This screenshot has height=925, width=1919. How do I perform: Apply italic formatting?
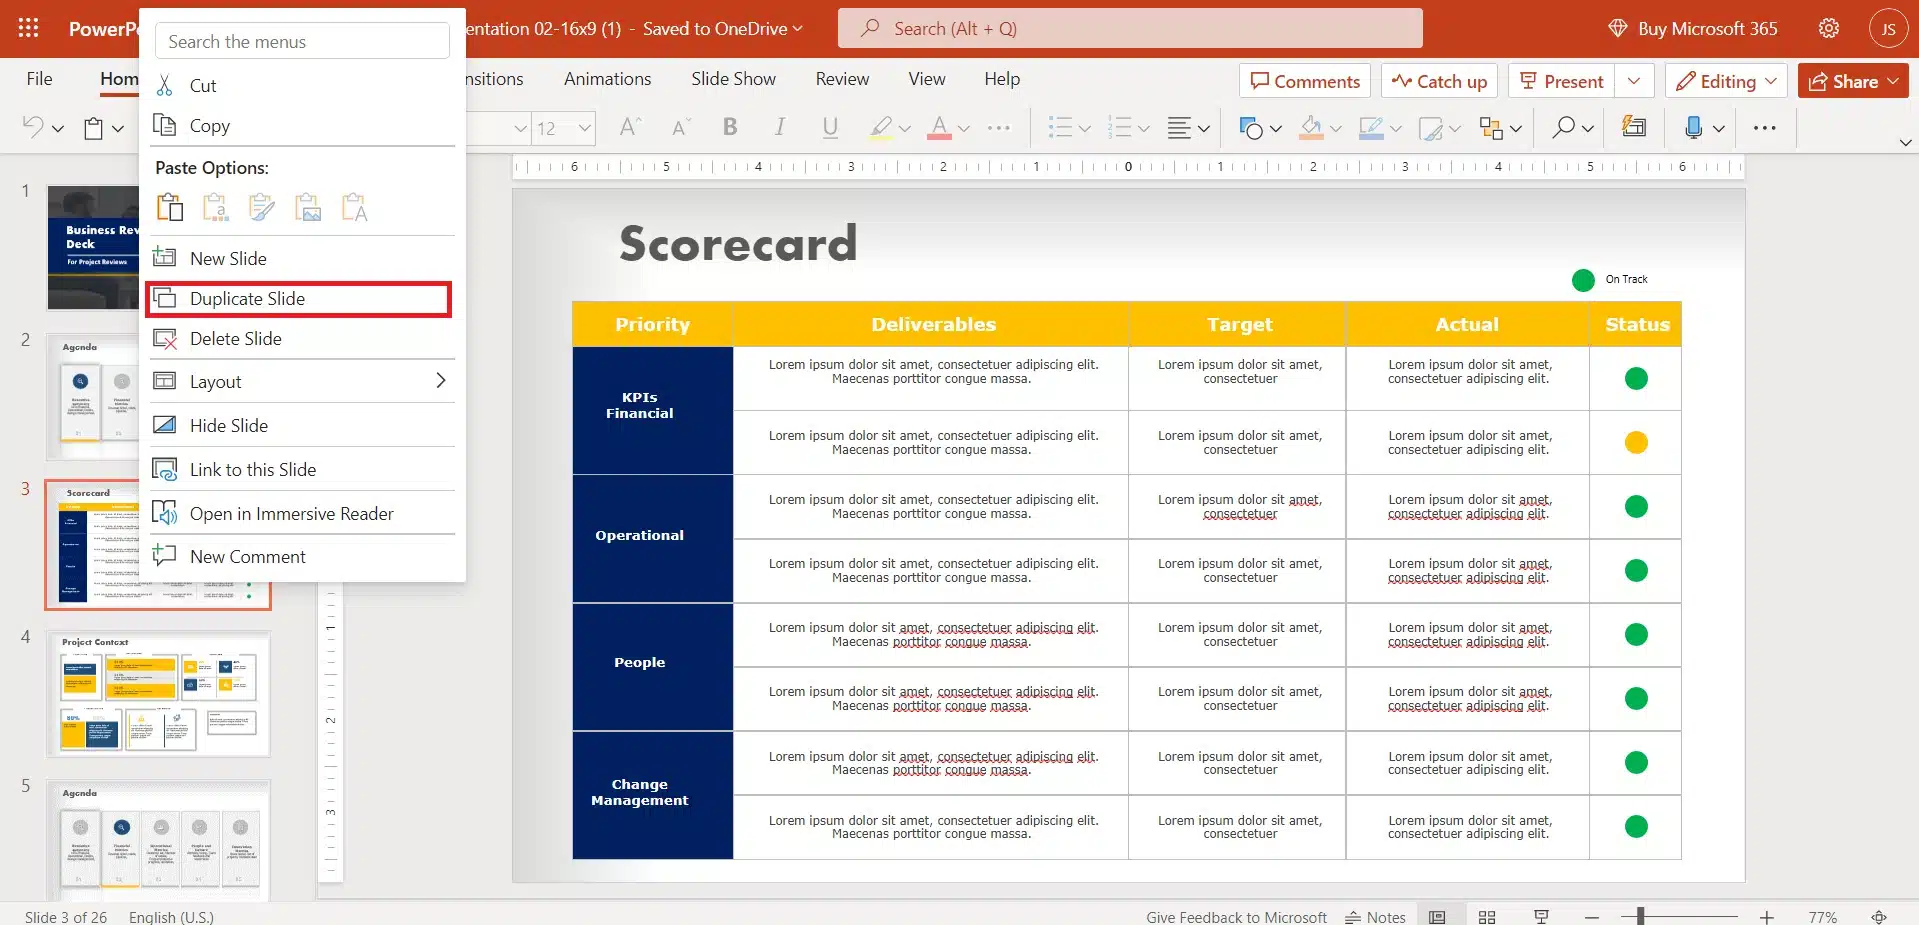[779, 127]
